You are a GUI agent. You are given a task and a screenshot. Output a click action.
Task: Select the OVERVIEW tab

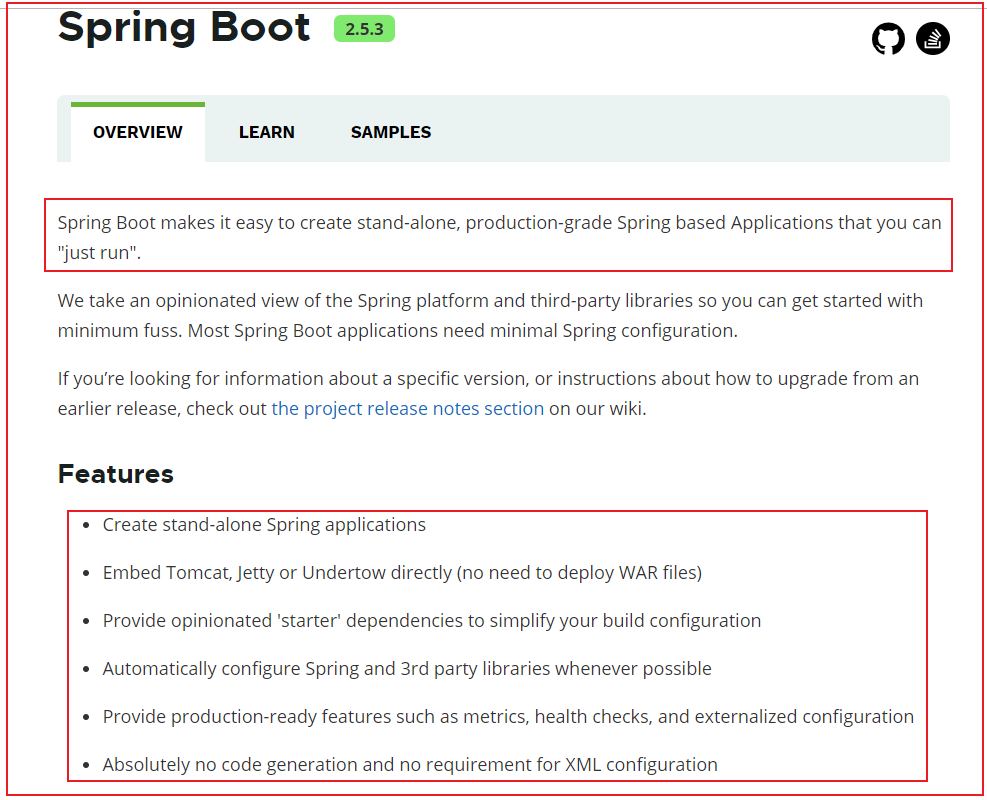138,132
